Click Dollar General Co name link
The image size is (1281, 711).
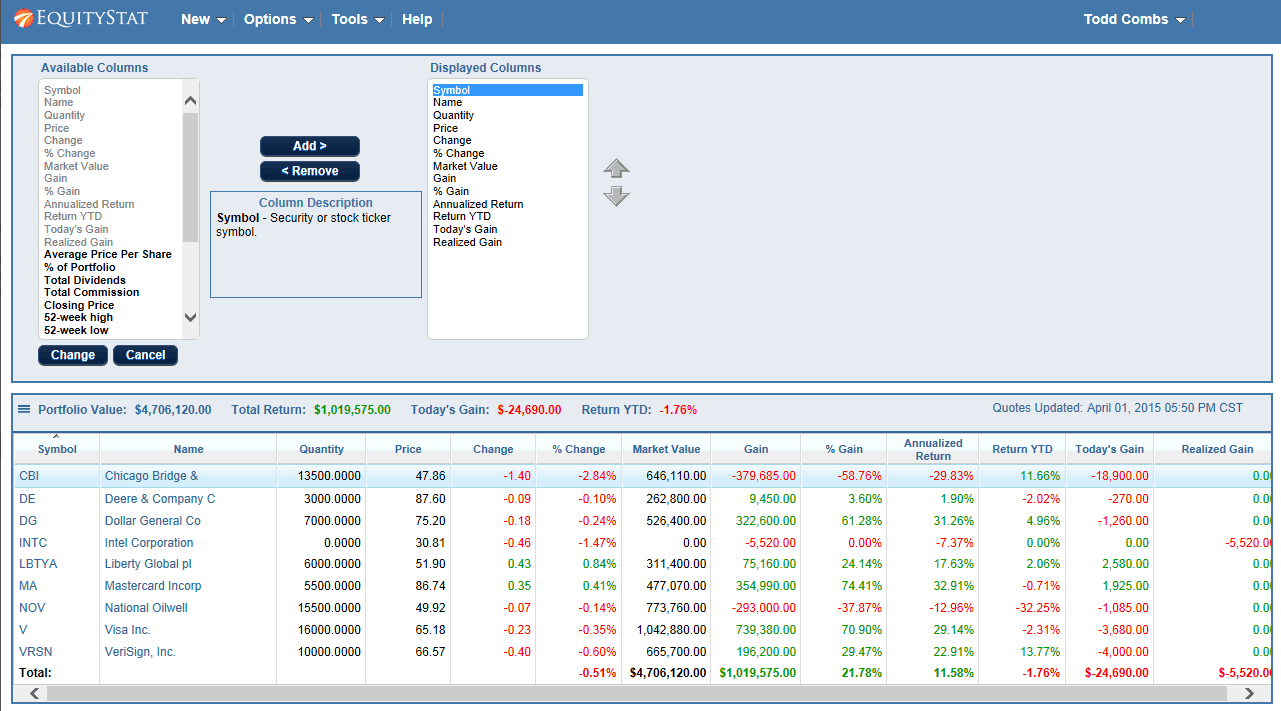(x=153, y=520)
